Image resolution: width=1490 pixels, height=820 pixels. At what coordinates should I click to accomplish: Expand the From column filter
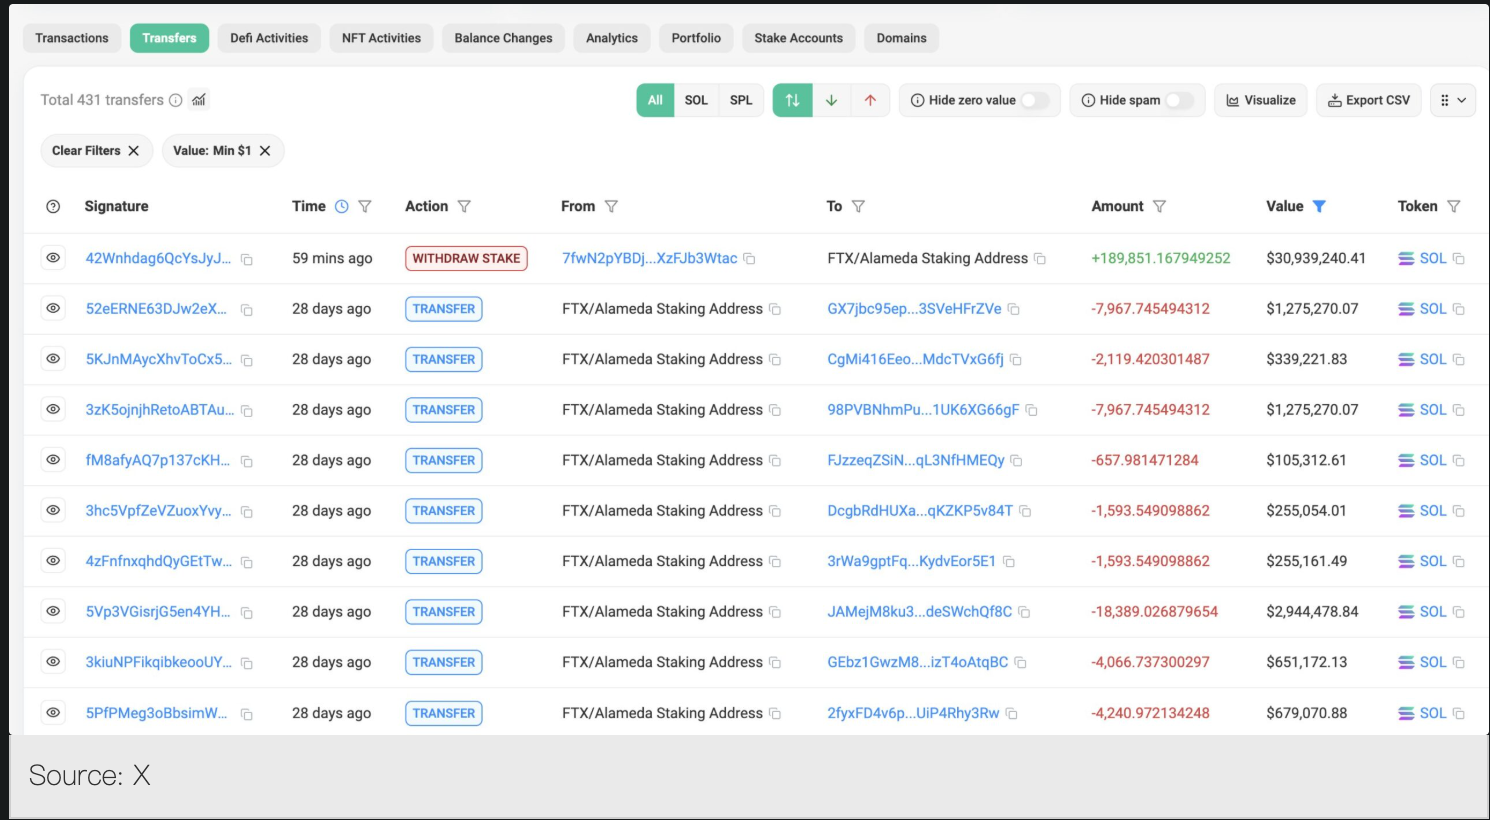click(611, 206)
